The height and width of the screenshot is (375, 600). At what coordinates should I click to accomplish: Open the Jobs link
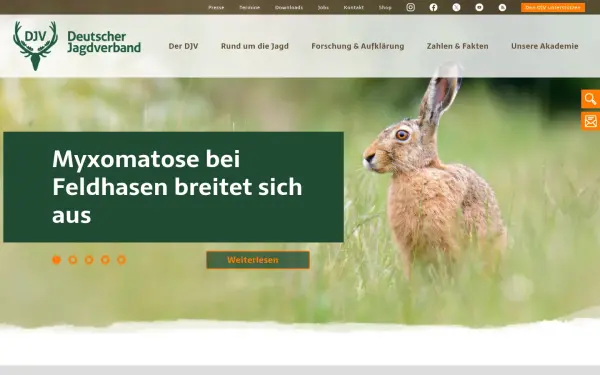[323, 7]
